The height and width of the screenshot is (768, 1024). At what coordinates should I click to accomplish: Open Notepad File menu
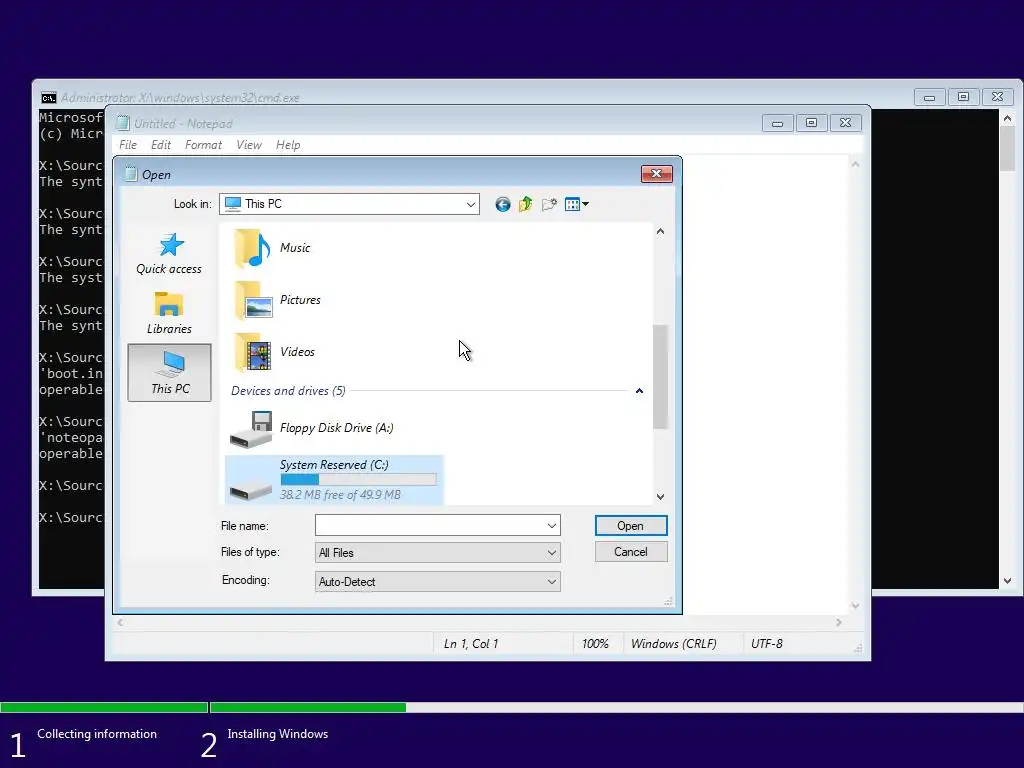(x=128, y=145)
